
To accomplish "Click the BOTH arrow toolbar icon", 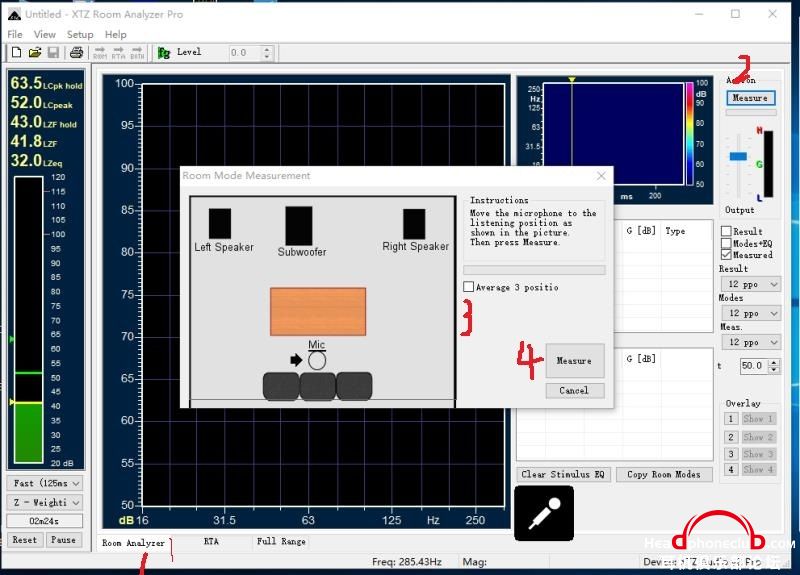I will point(137,53).
